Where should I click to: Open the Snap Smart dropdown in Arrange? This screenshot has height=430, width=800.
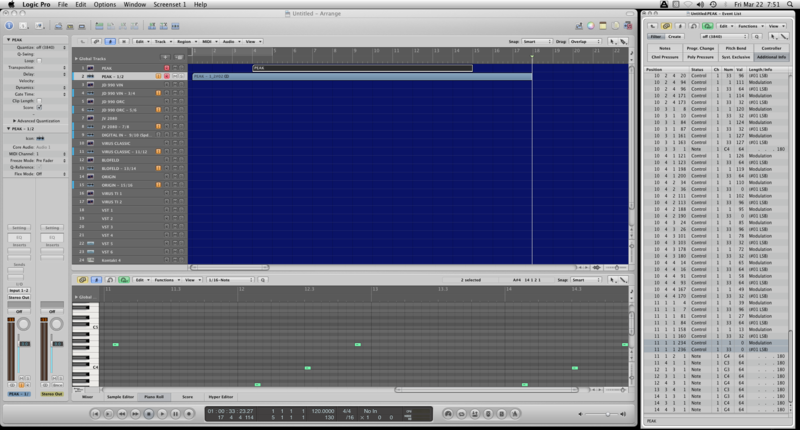[x=537, y=41]
